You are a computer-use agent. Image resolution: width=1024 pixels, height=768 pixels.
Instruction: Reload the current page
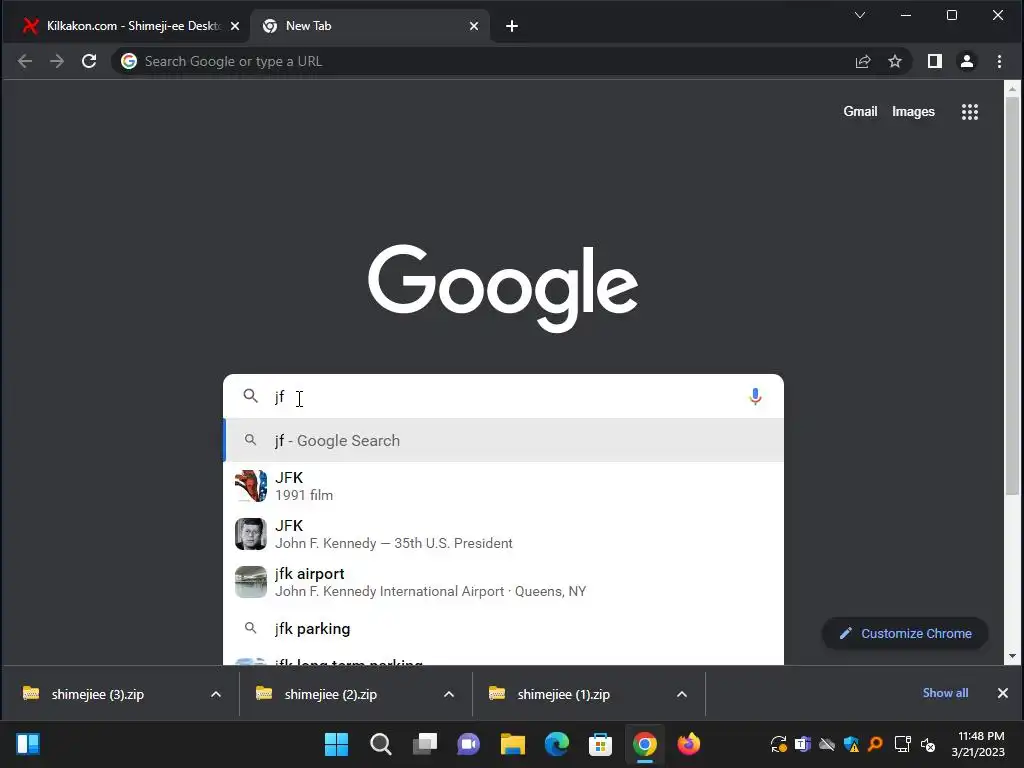pyautogui.click(x=89, y=61)
